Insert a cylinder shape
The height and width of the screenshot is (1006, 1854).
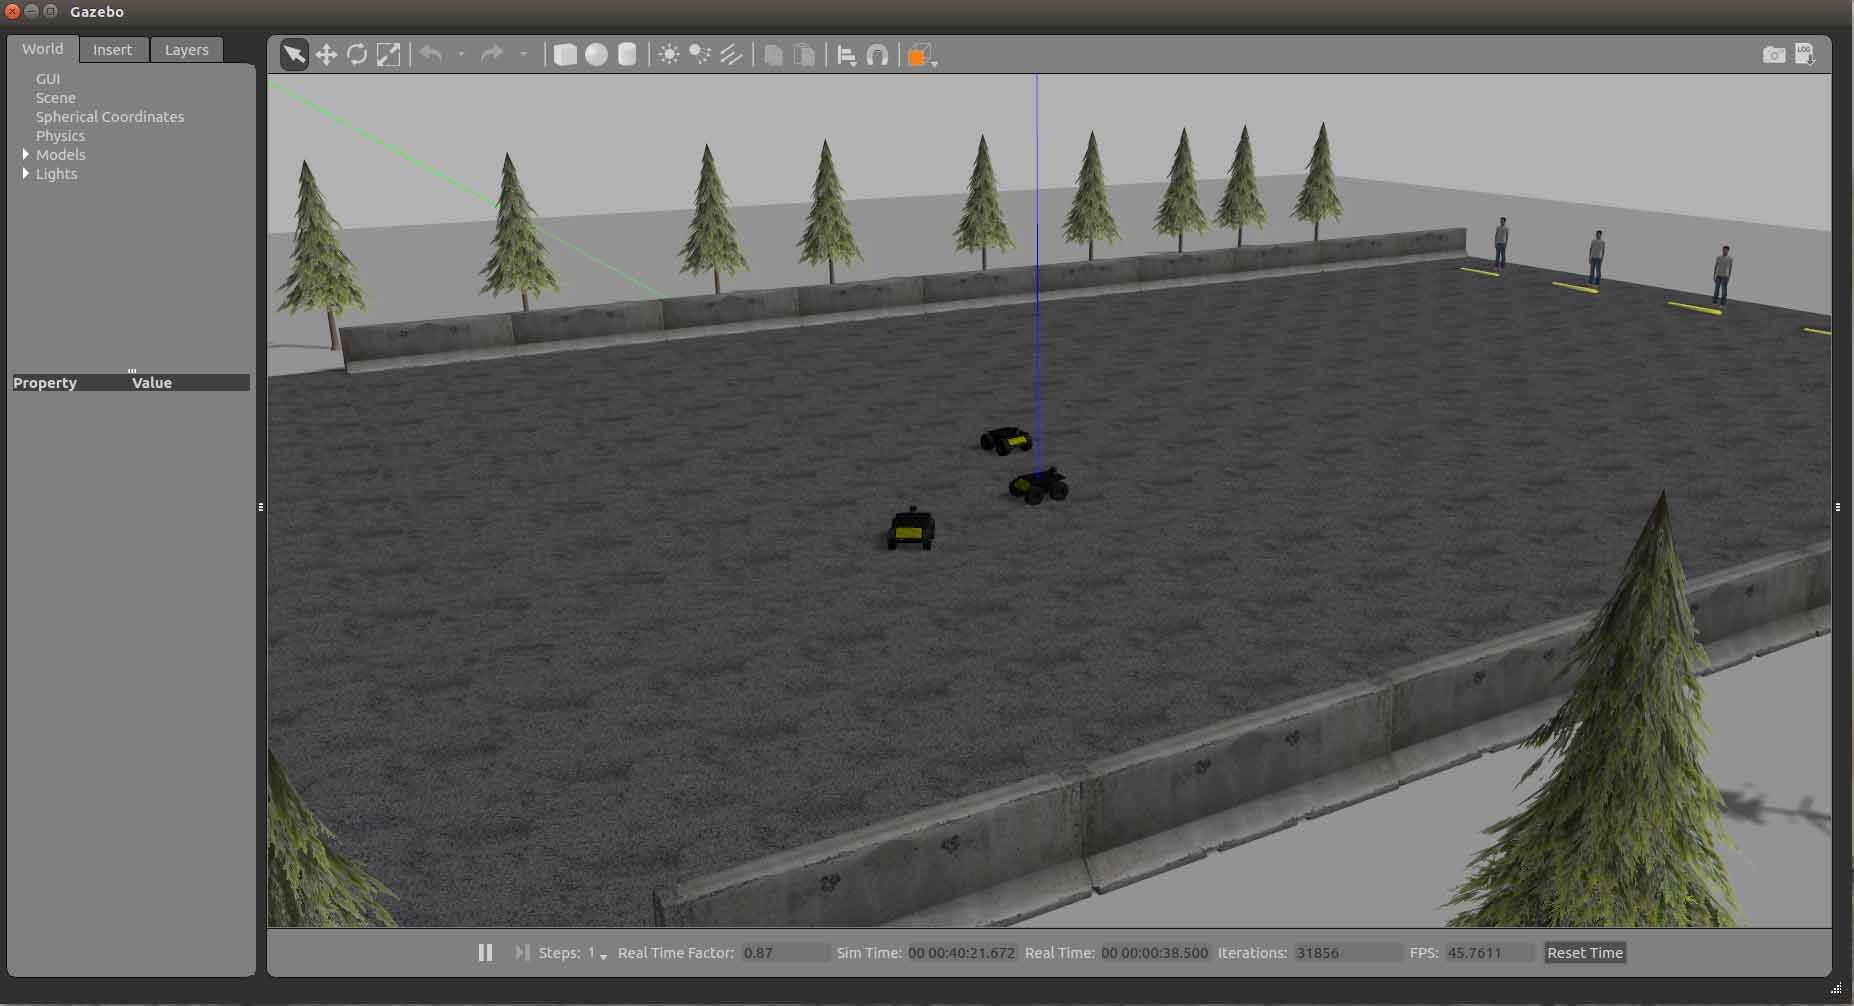(x=627, y=55)
